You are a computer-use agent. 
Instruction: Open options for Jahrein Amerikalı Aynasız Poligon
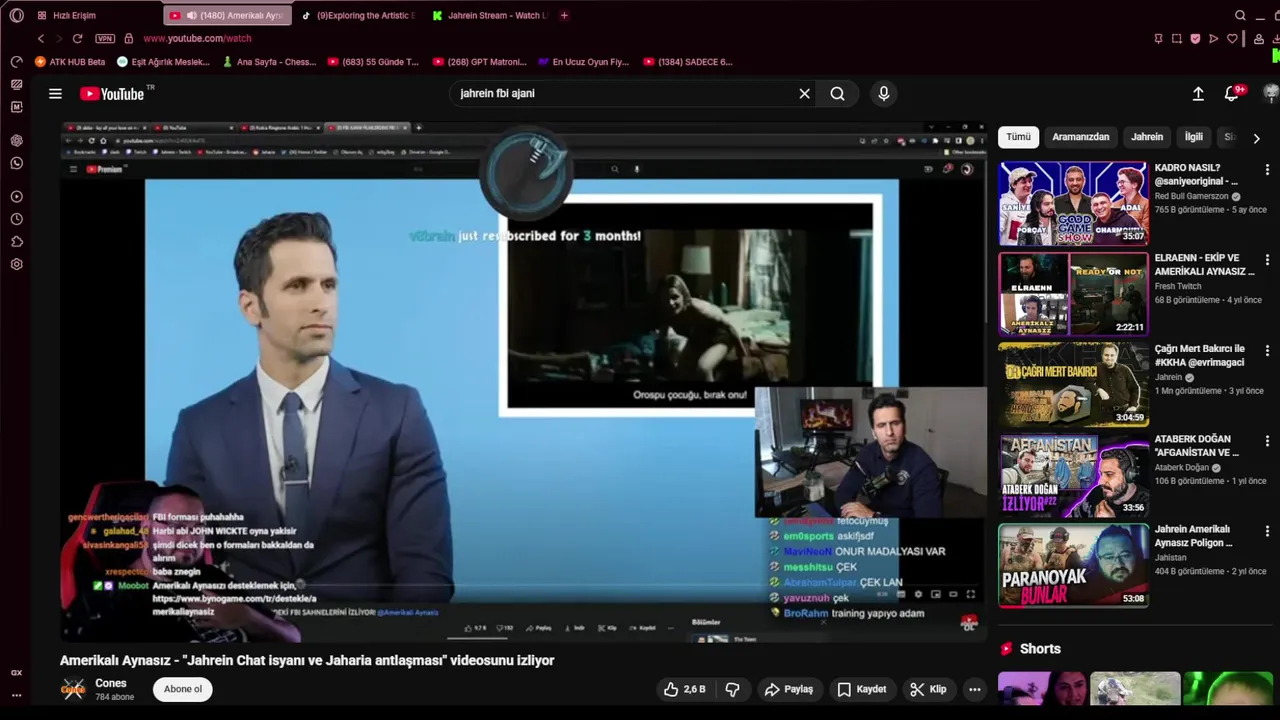pos(1267,531)
